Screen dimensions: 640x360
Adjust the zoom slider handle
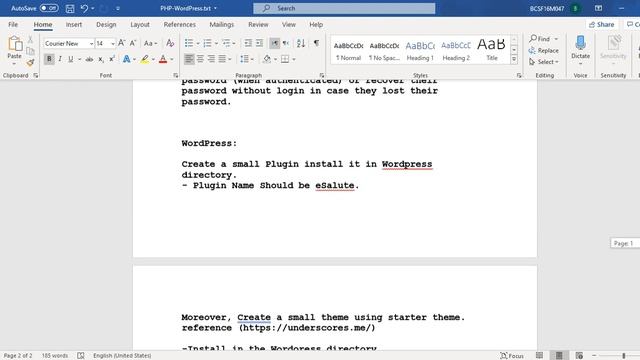[624, 356]
